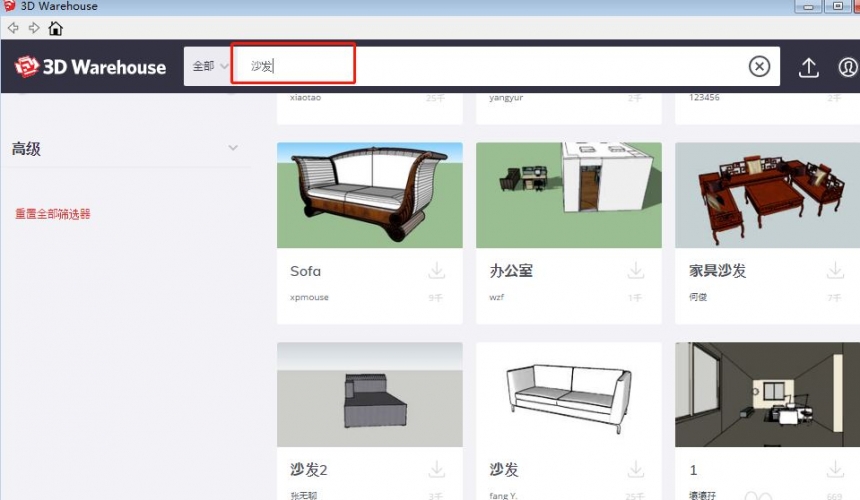Click 重置全部筛选器 link
Viewport: 860px width, 500px height.
[53, 214]
